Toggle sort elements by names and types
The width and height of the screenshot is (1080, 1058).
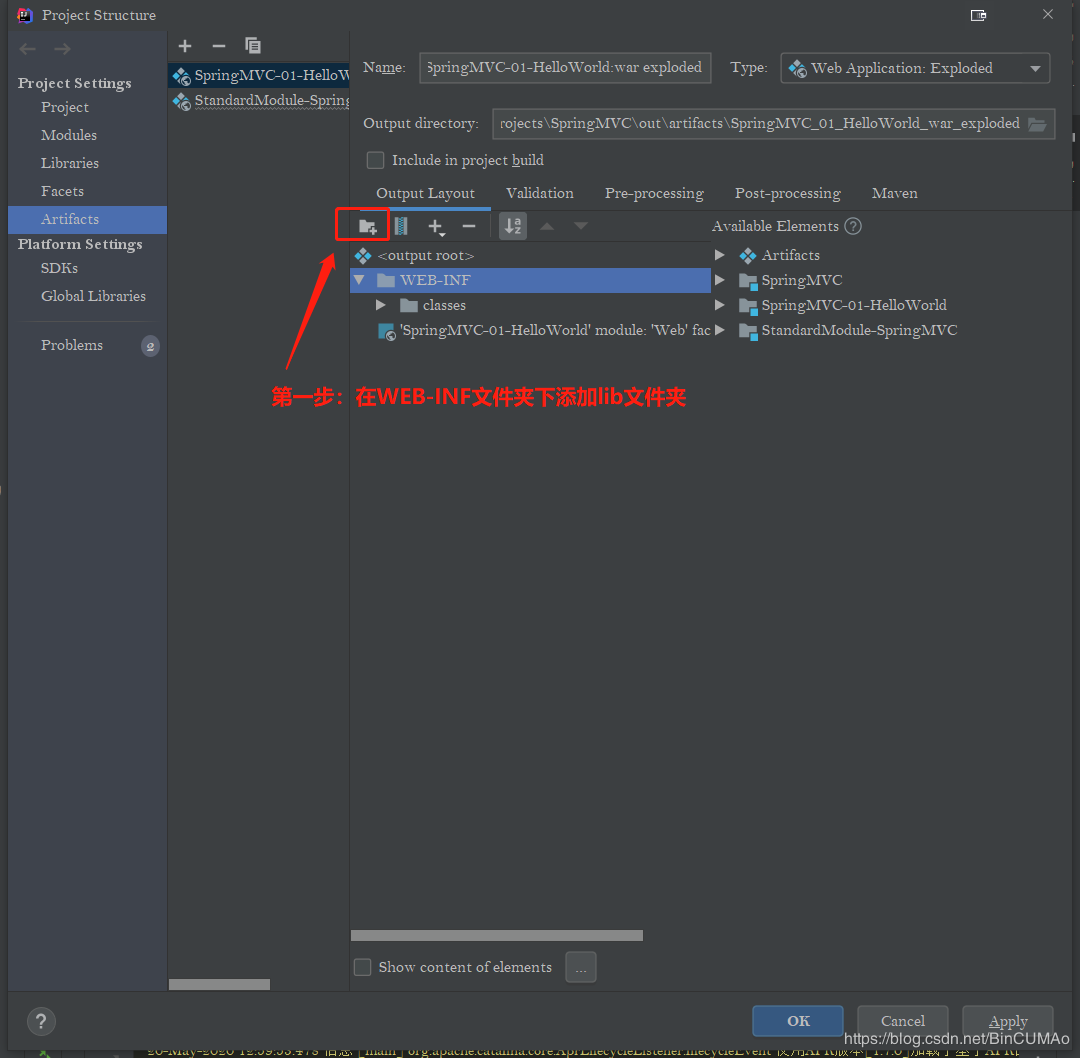[x=513, y=226]
